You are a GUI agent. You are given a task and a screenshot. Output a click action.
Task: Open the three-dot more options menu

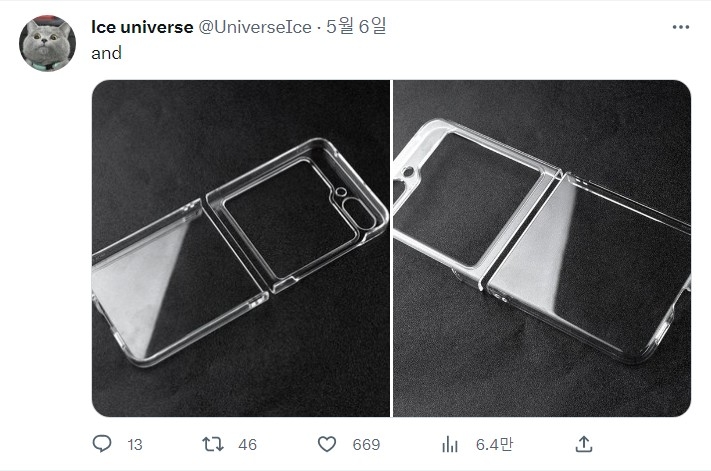pos(681,27)
